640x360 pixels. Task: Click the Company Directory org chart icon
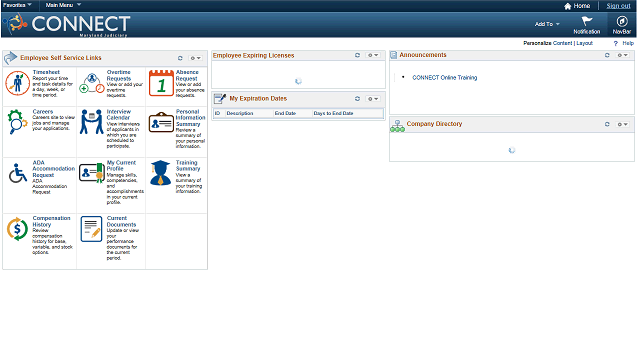[397, 126]
